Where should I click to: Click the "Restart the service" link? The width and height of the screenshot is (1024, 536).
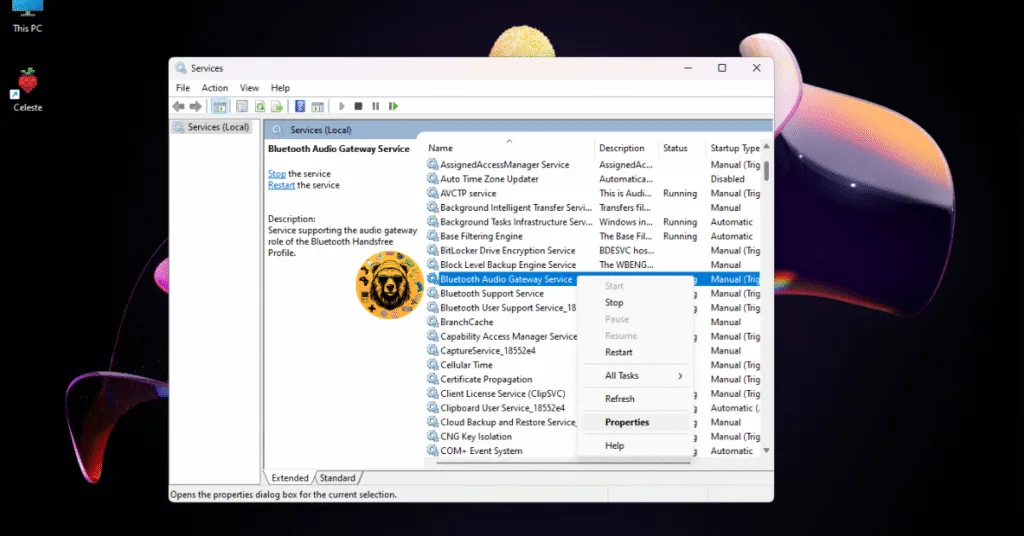[x=282, y=185]
